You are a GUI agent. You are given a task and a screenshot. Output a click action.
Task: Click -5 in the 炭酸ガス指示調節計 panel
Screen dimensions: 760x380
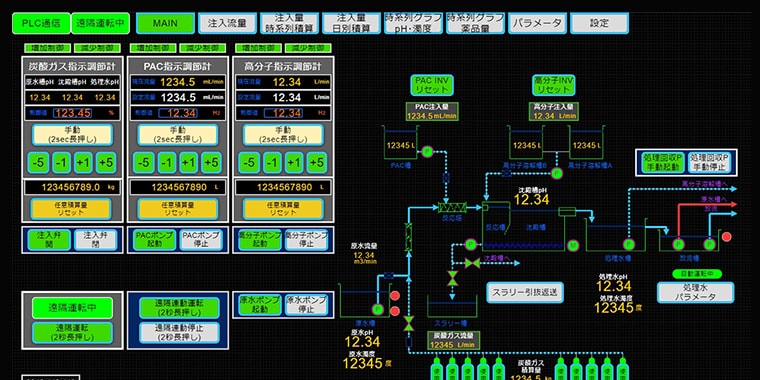38,163
